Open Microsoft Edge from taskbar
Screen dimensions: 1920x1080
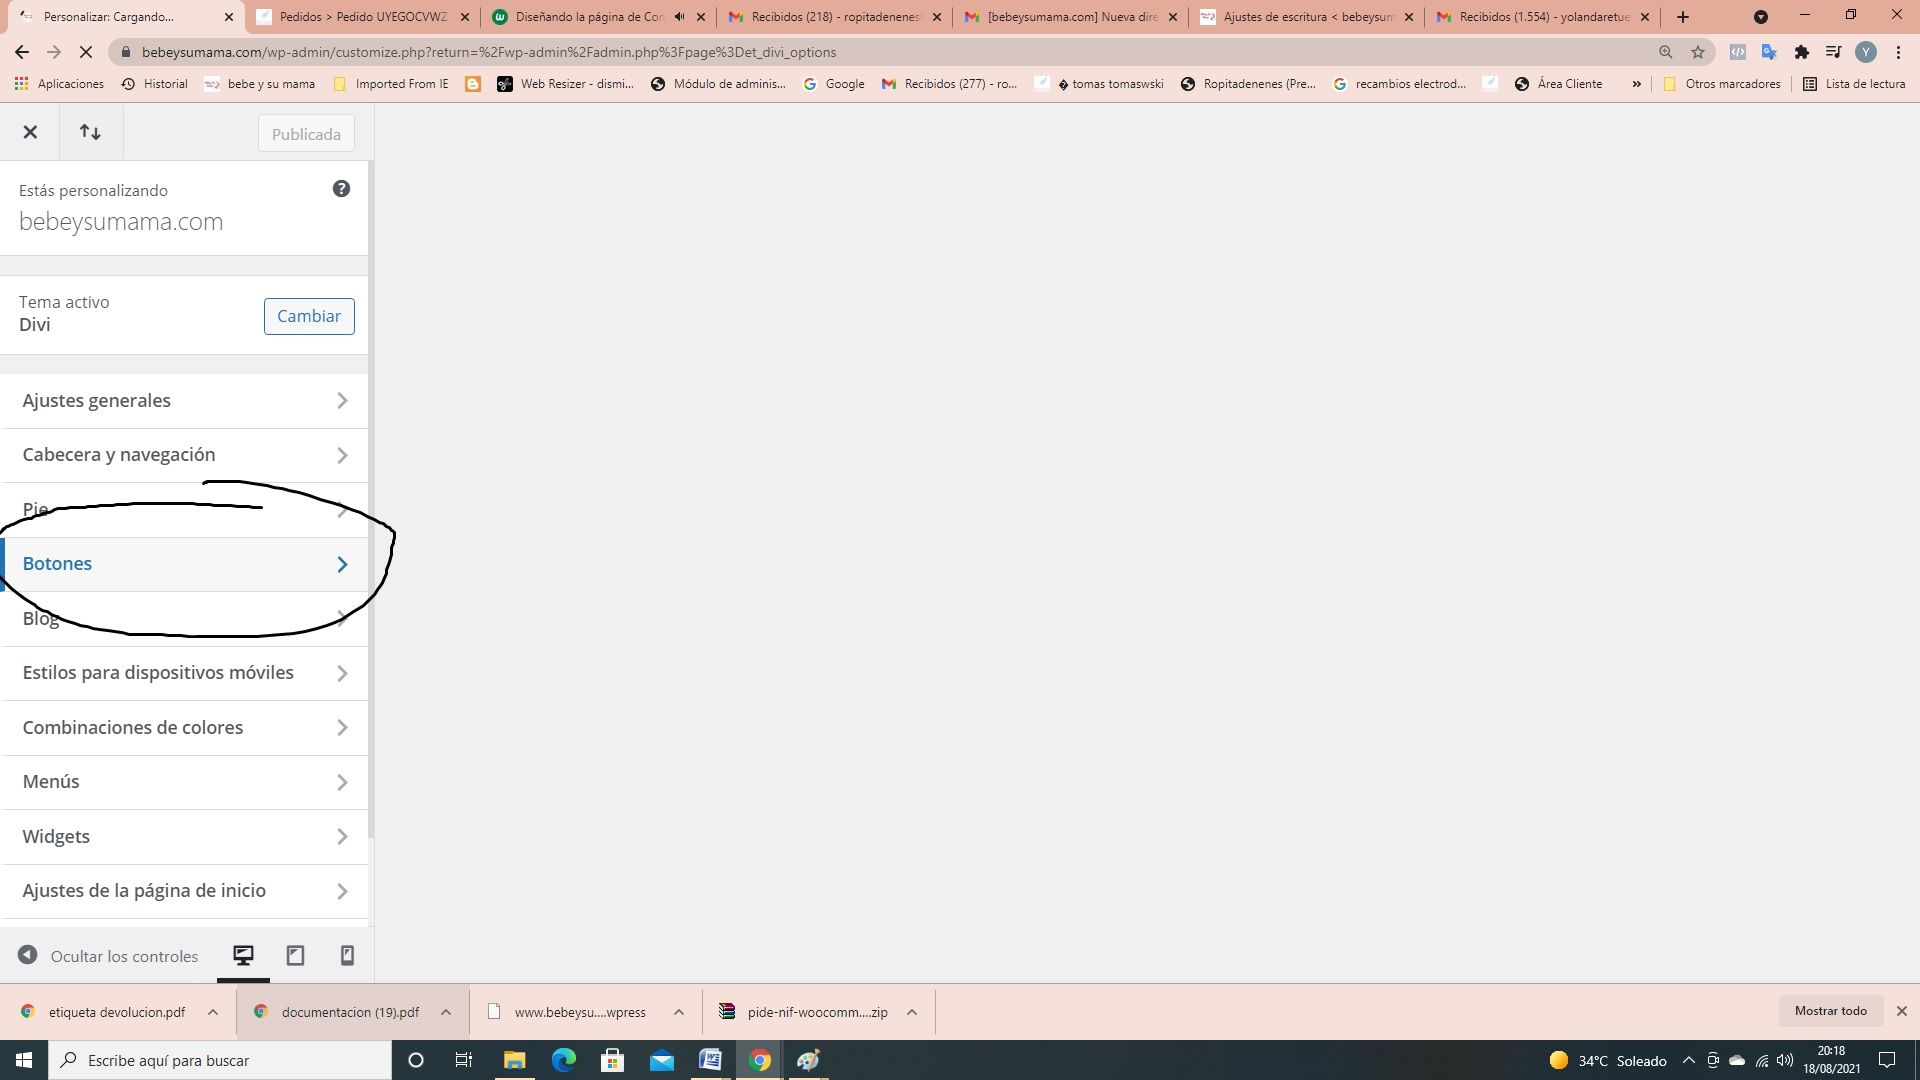[563, 1060]
